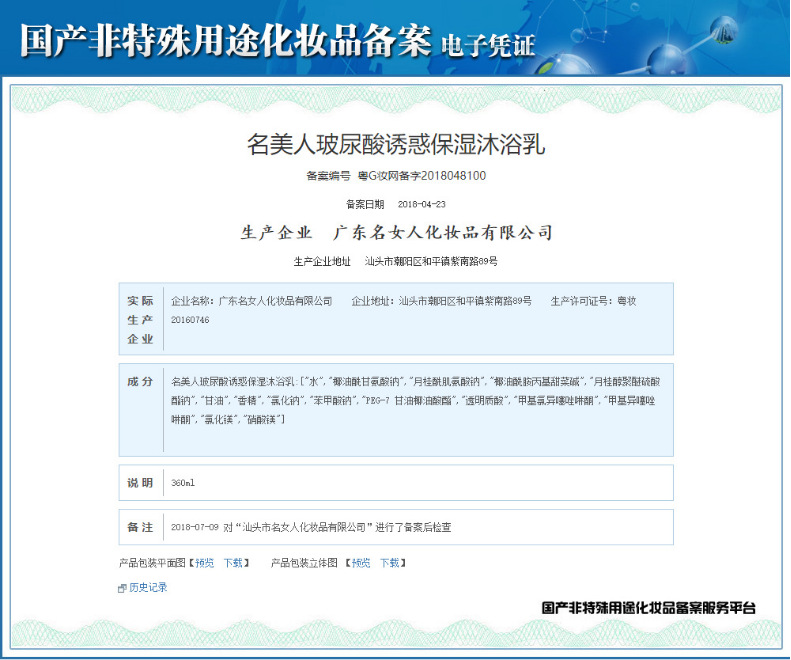Click the 成分 row label

point(140,381)
